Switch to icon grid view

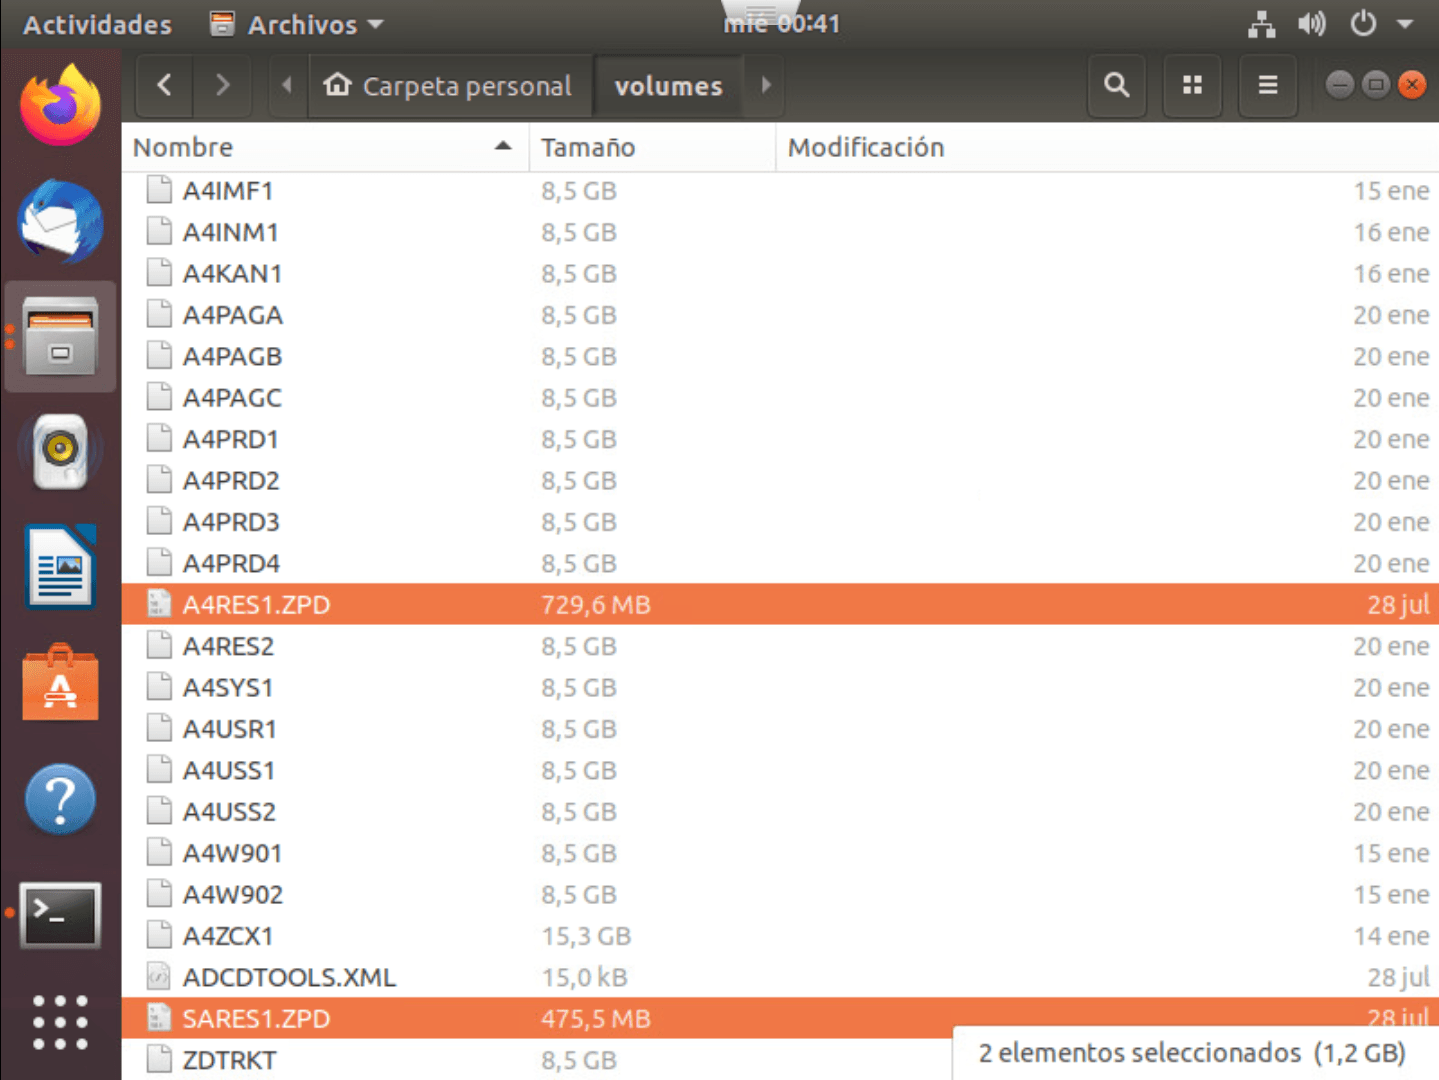(1192, 86)
